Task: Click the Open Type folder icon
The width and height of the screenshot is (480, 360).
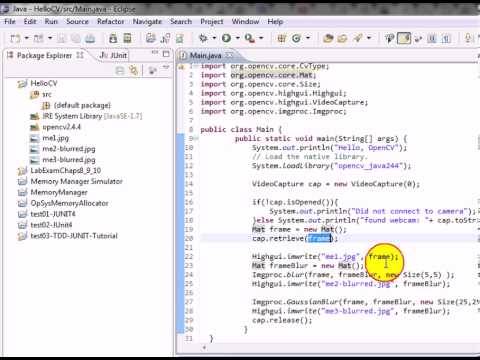Action: click(x=328, y=39)
